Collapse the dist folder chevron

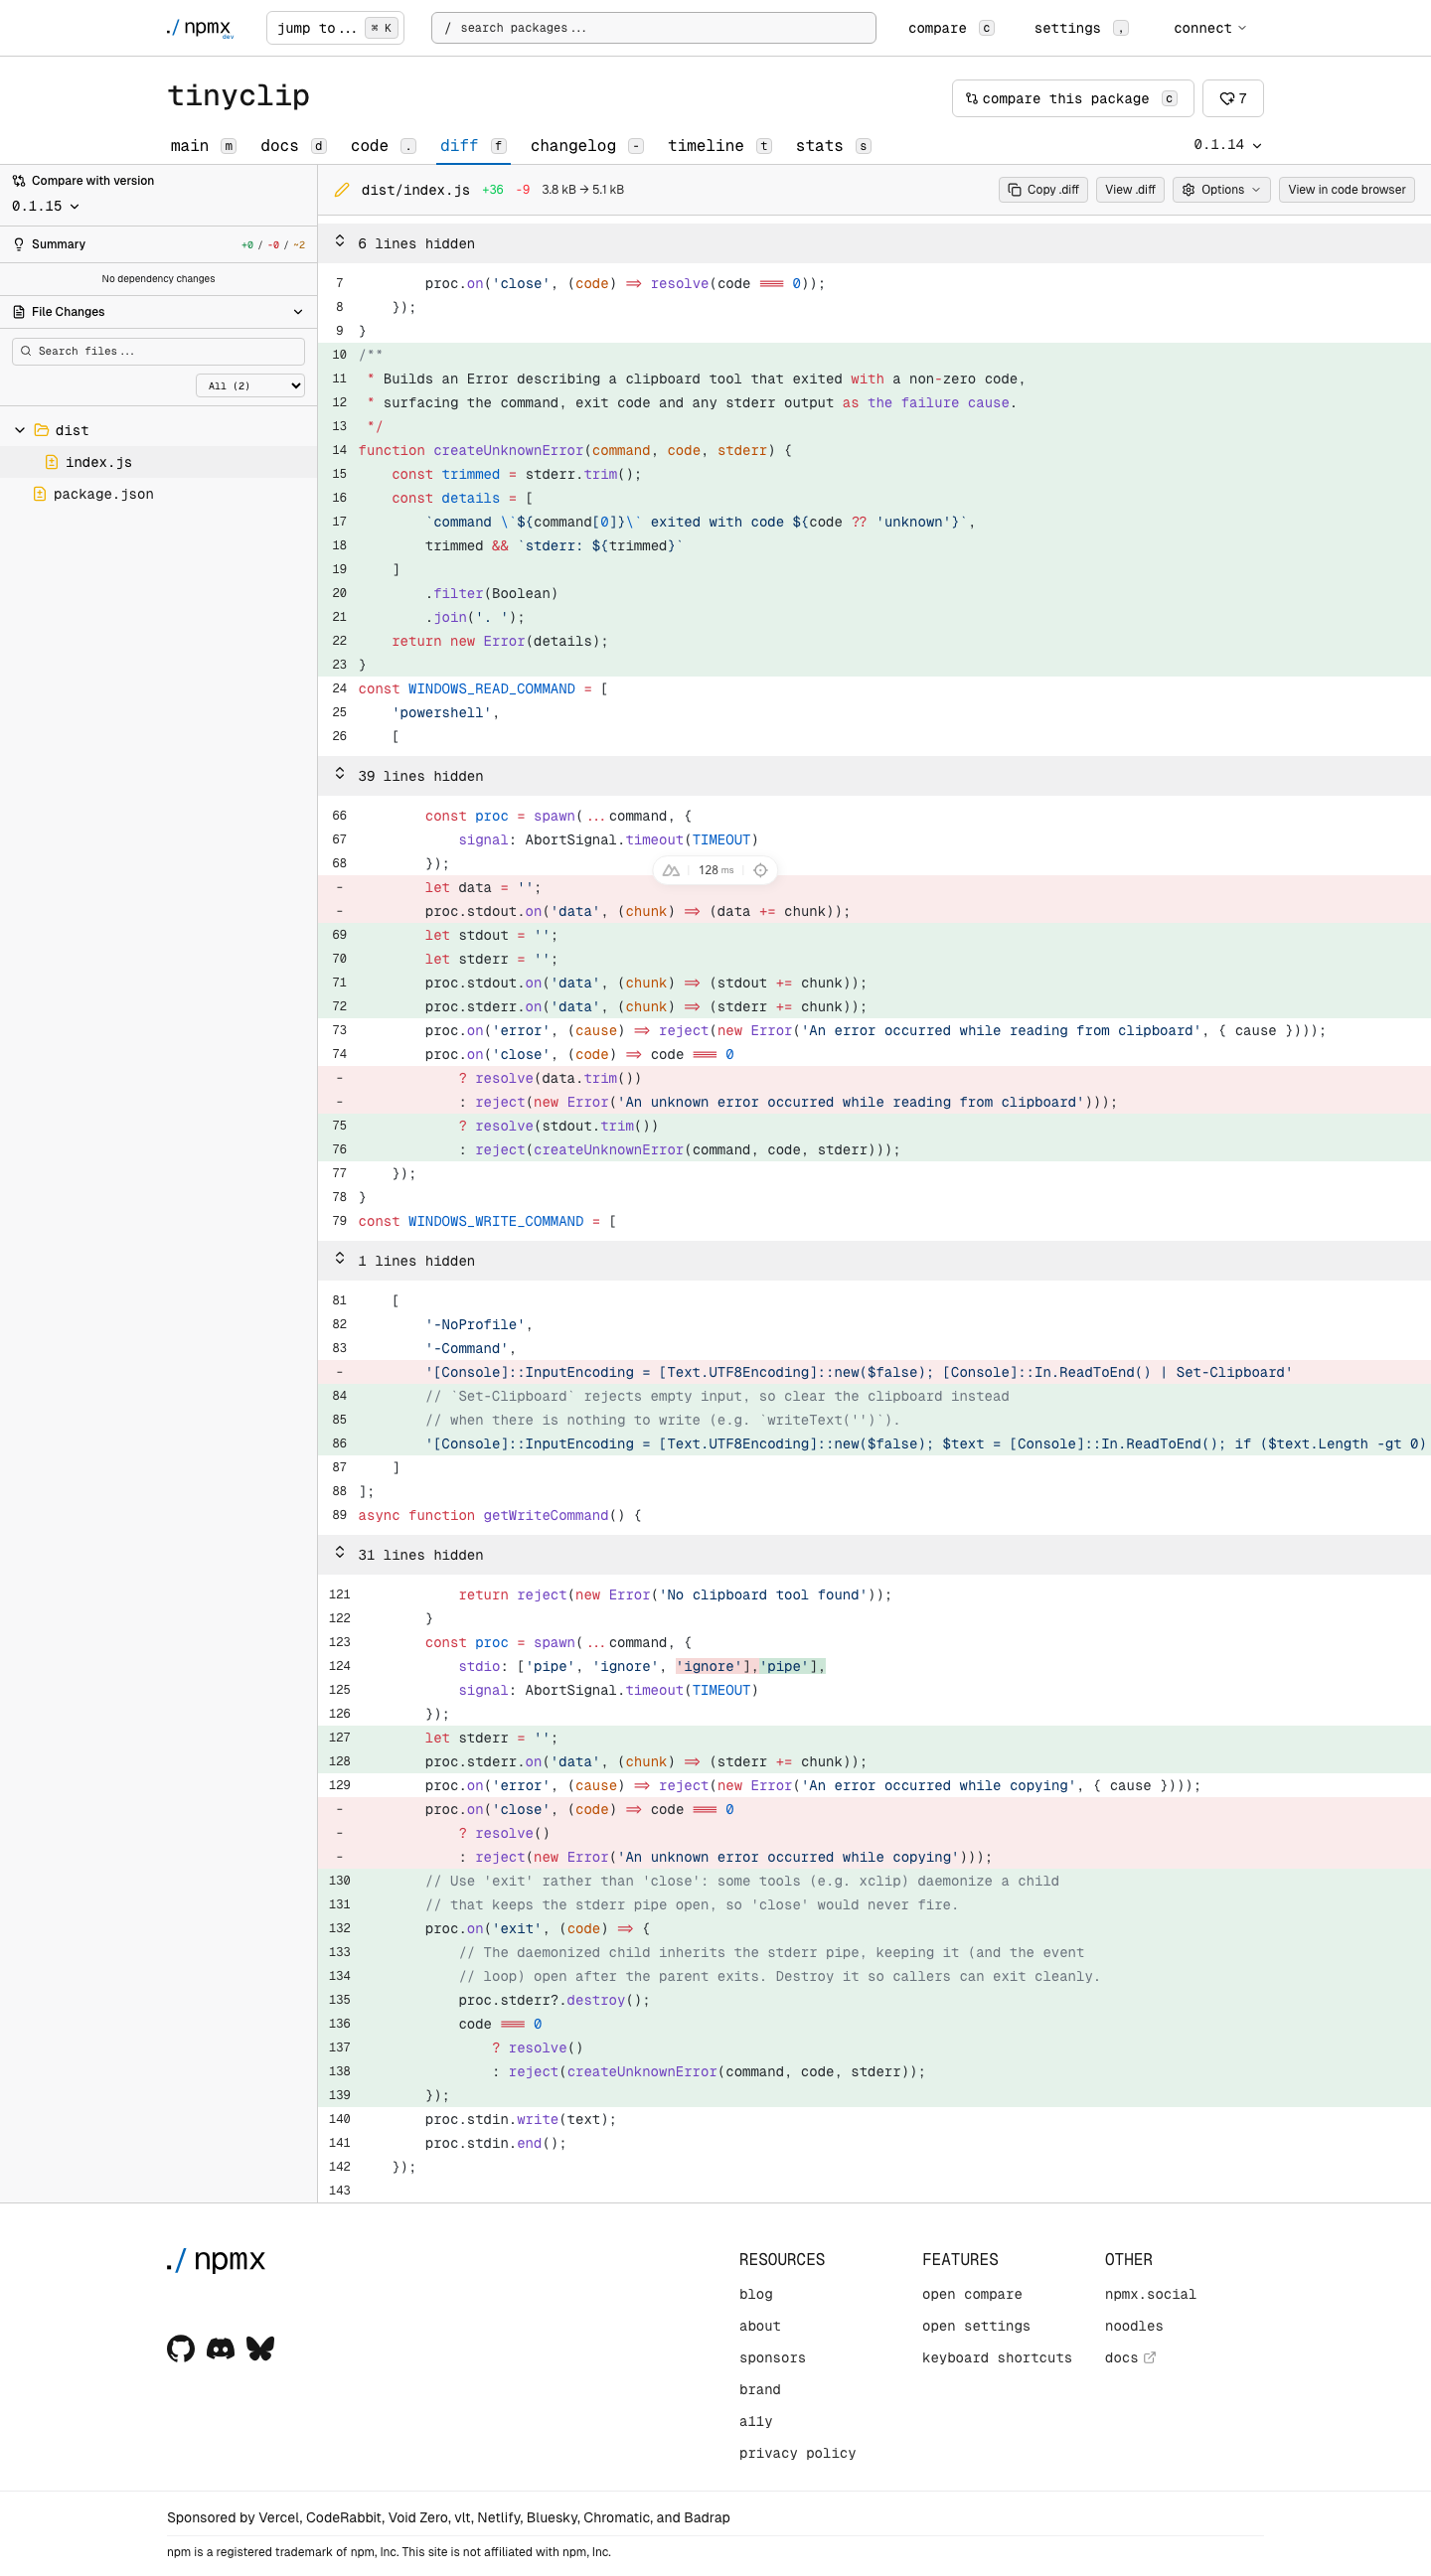coord(20,430)
